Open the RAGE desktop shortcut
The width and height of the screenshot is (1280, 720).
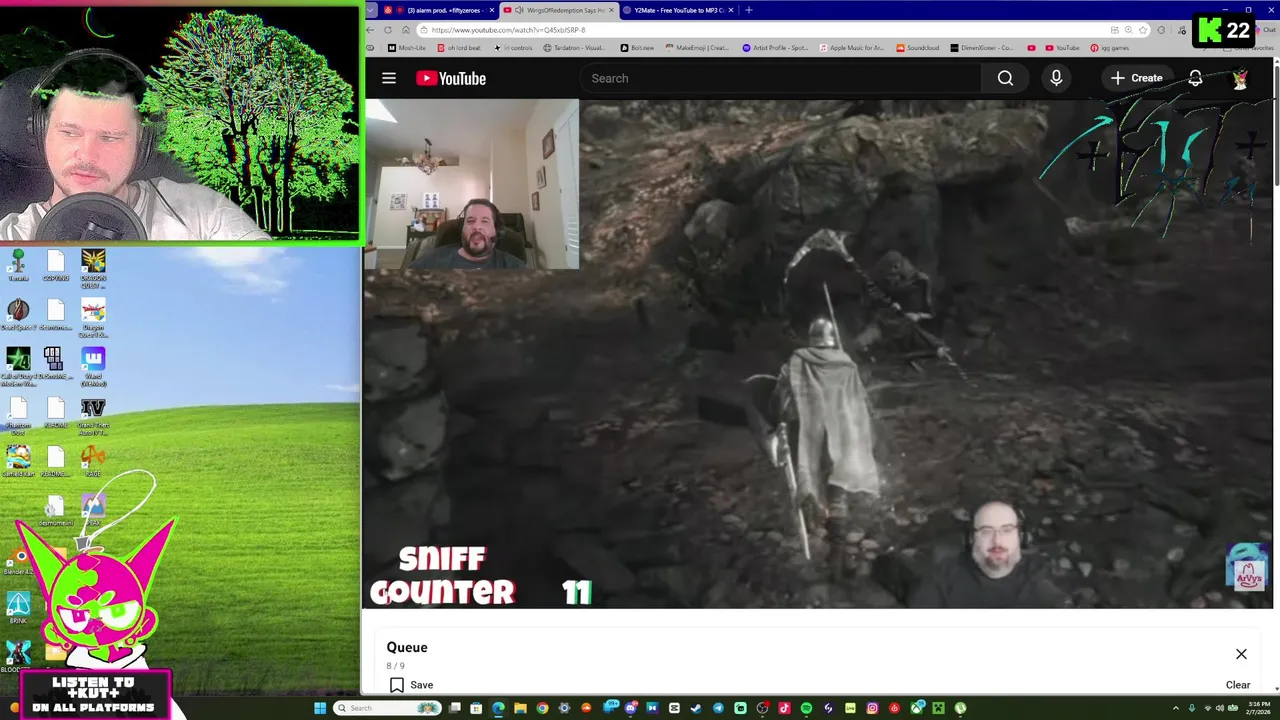coord(93,461)
